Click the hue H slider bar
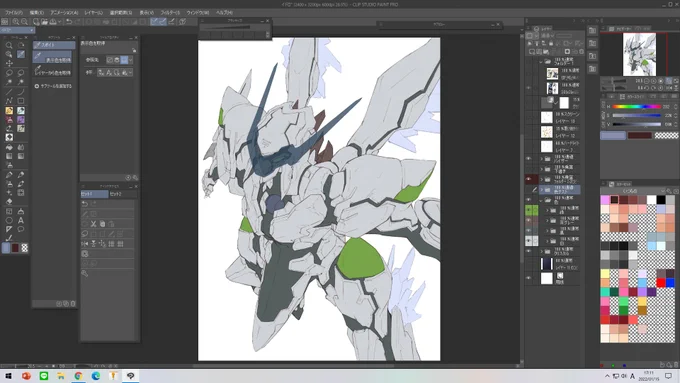The width and height of the screenshot is (680, 383). [636, 107]
